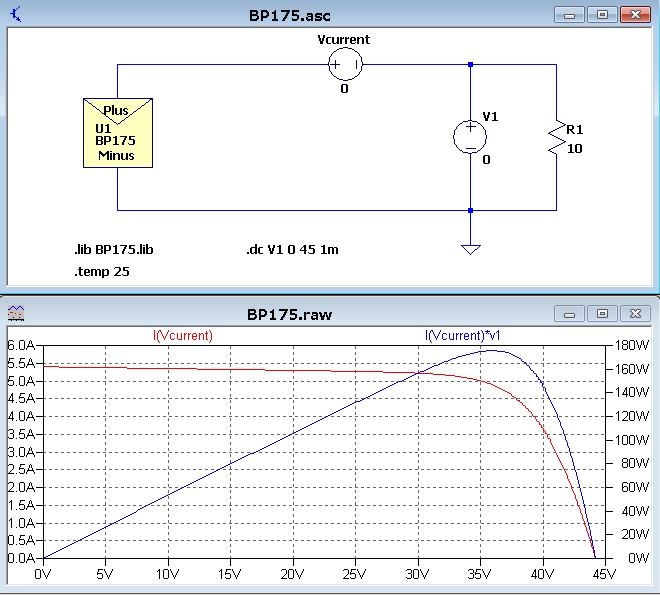The image size is (660, 596).
Task: Minimize the BP175.raw window
Action: click(x=570, y=314)
